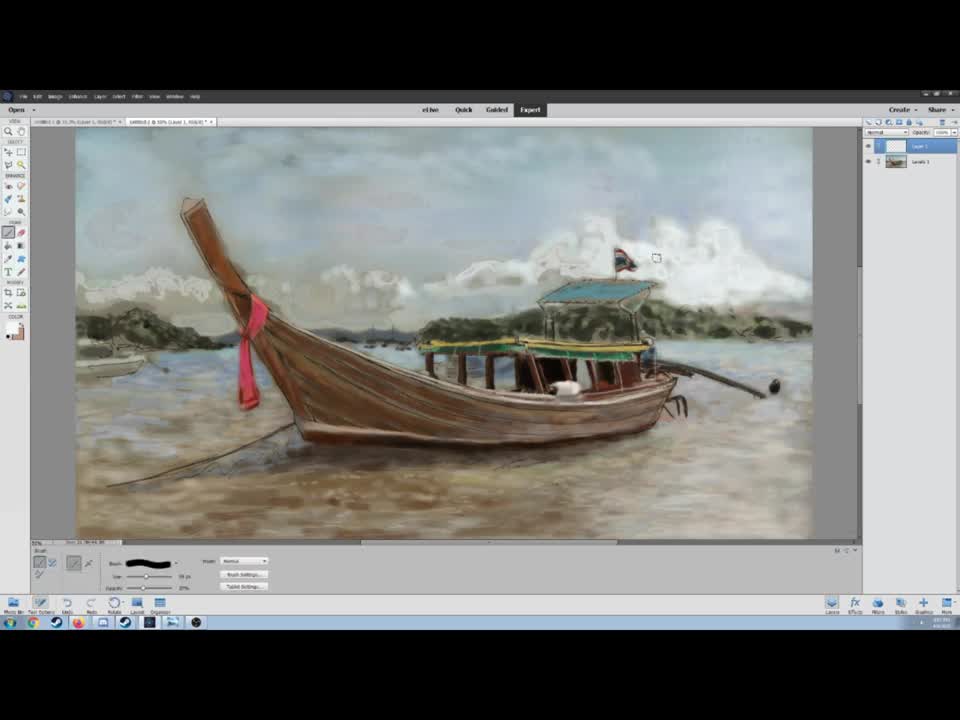Switch to the Quick mode tab
960x720 pixels.
tap(463, 110)
